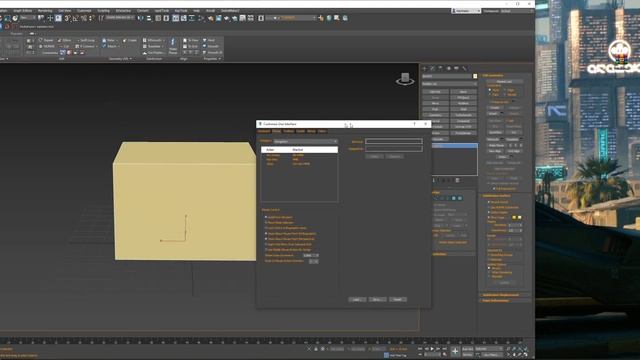Click the Save button in dialog
Viewport: 640px width, 360px height.
click(377, 300)
